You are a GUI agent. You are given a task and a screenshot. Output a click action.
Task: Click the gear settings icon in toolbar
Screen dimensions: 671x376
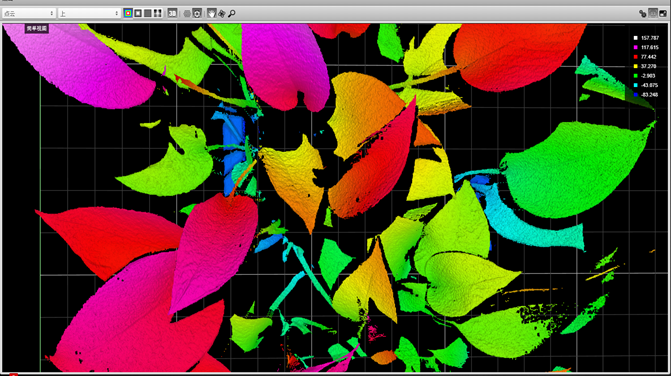coord(197,13)
